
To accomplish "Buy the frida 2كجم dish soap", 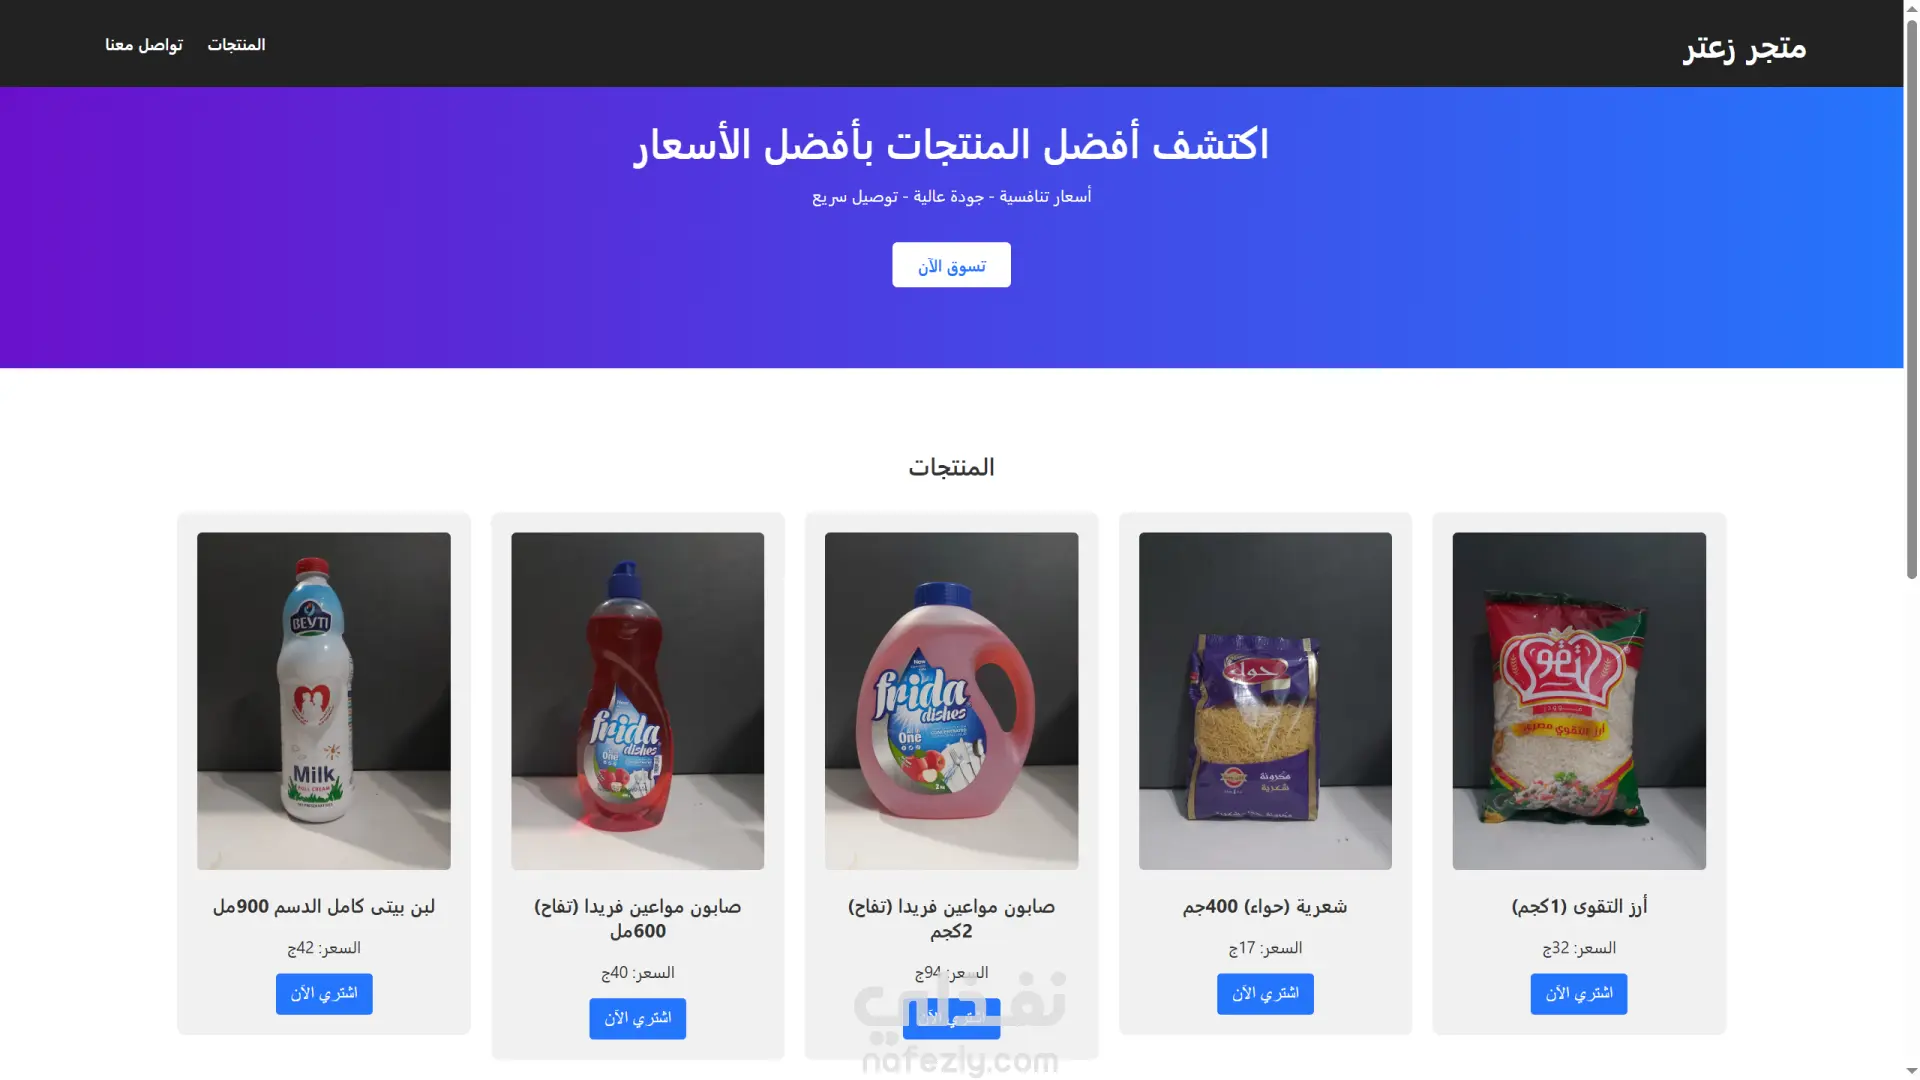I will (951, 1018).
